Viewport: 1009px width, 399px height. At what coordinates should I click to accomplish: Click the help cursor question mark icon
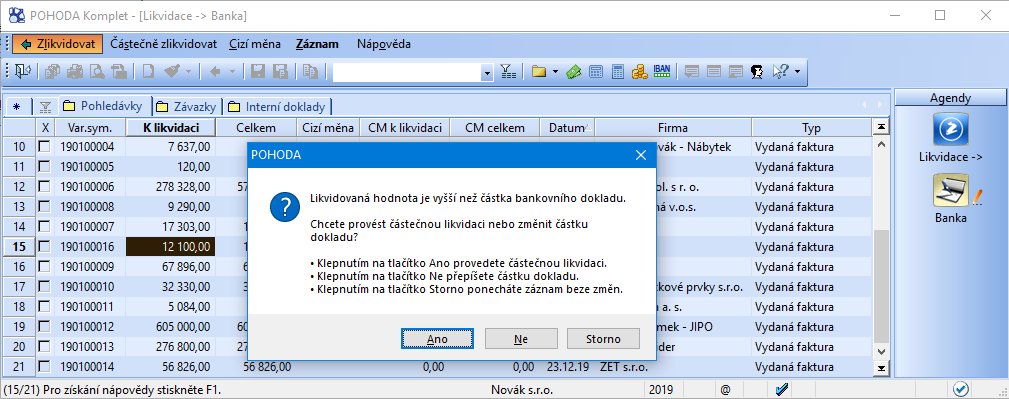pyautogui.click(x=780, y=72)
